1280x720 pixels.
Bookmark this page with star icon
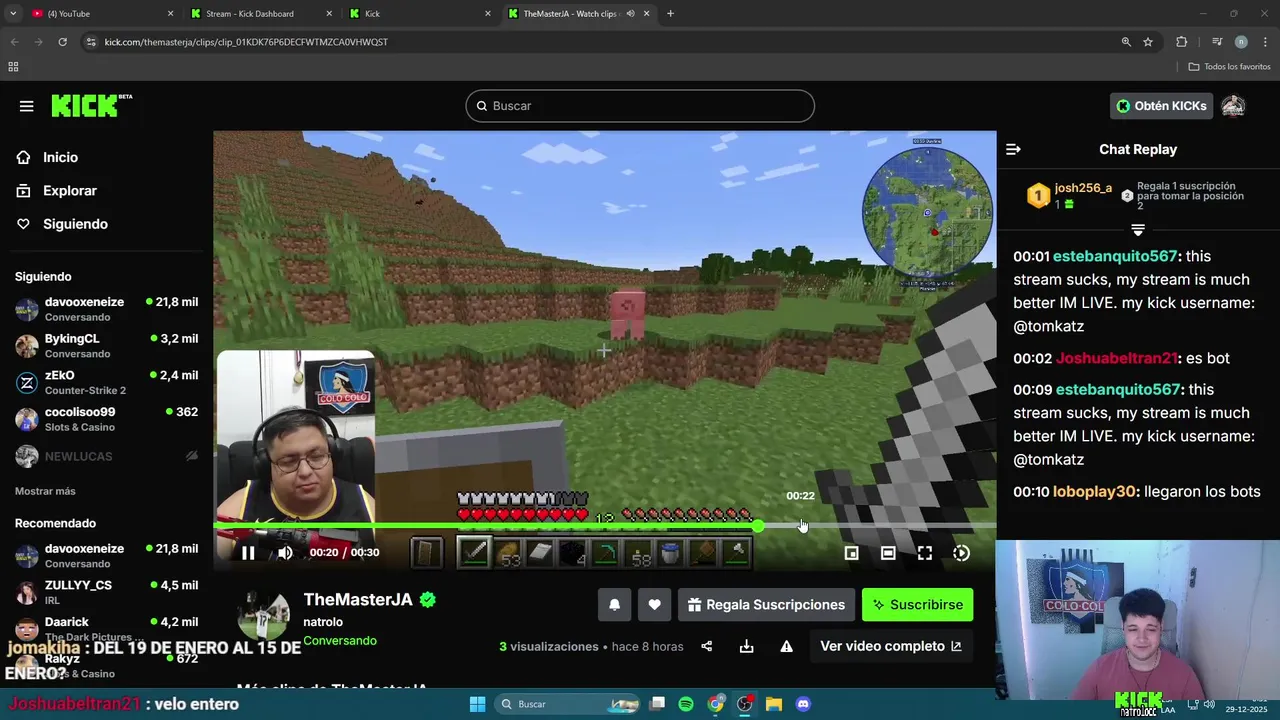point(1148,42)
